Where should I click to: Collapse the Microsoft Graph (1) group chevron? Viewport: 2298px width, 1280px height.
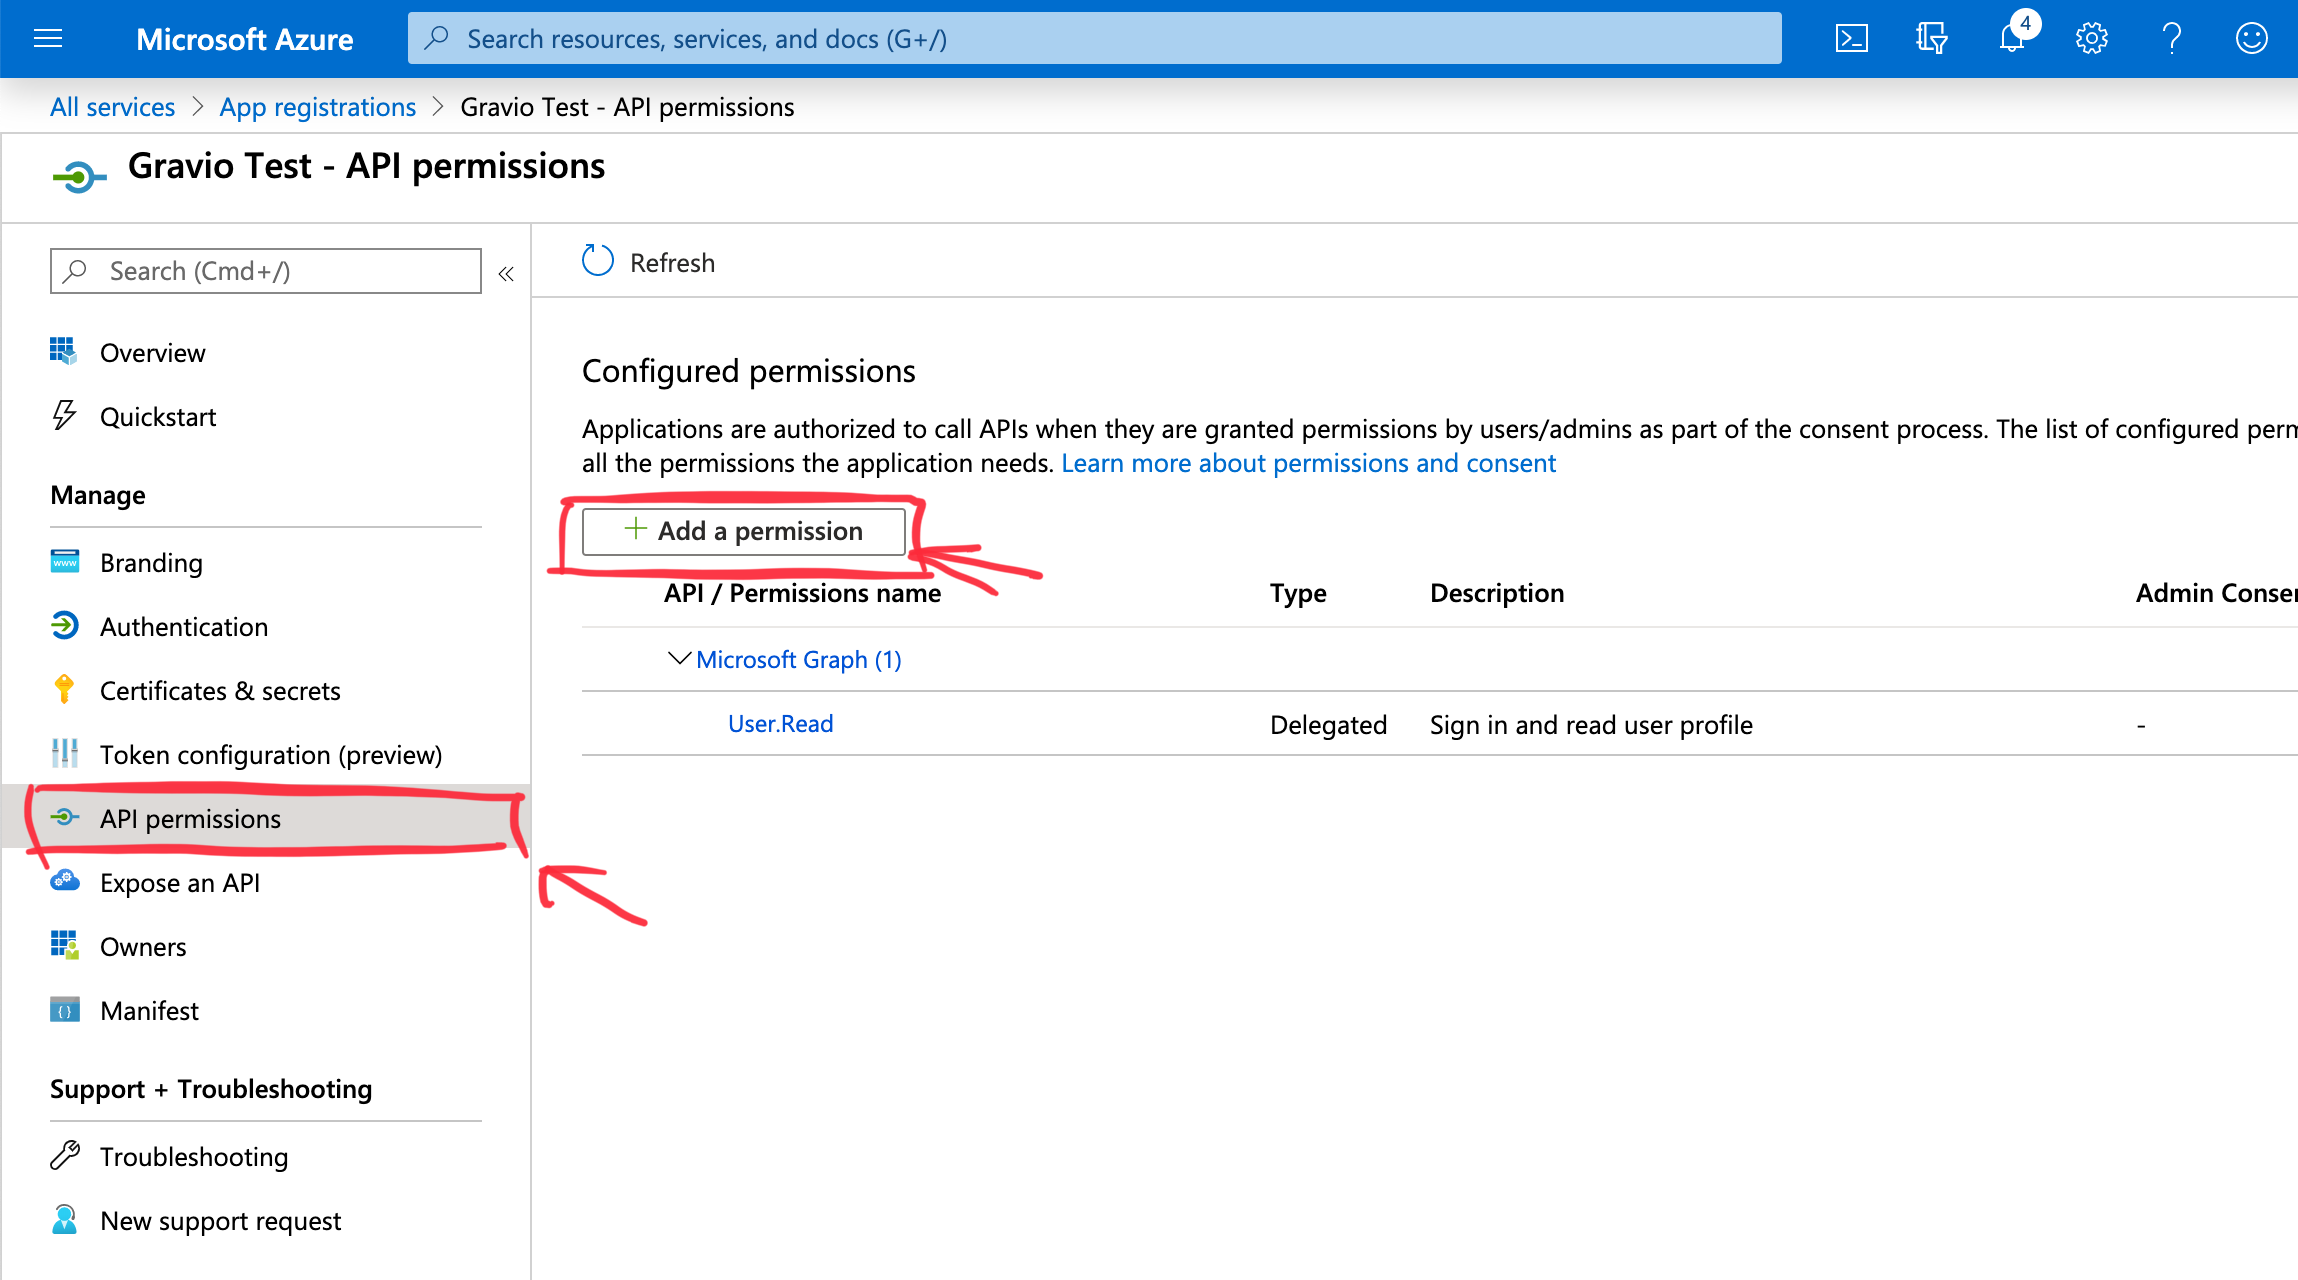(x=679, y=658)
